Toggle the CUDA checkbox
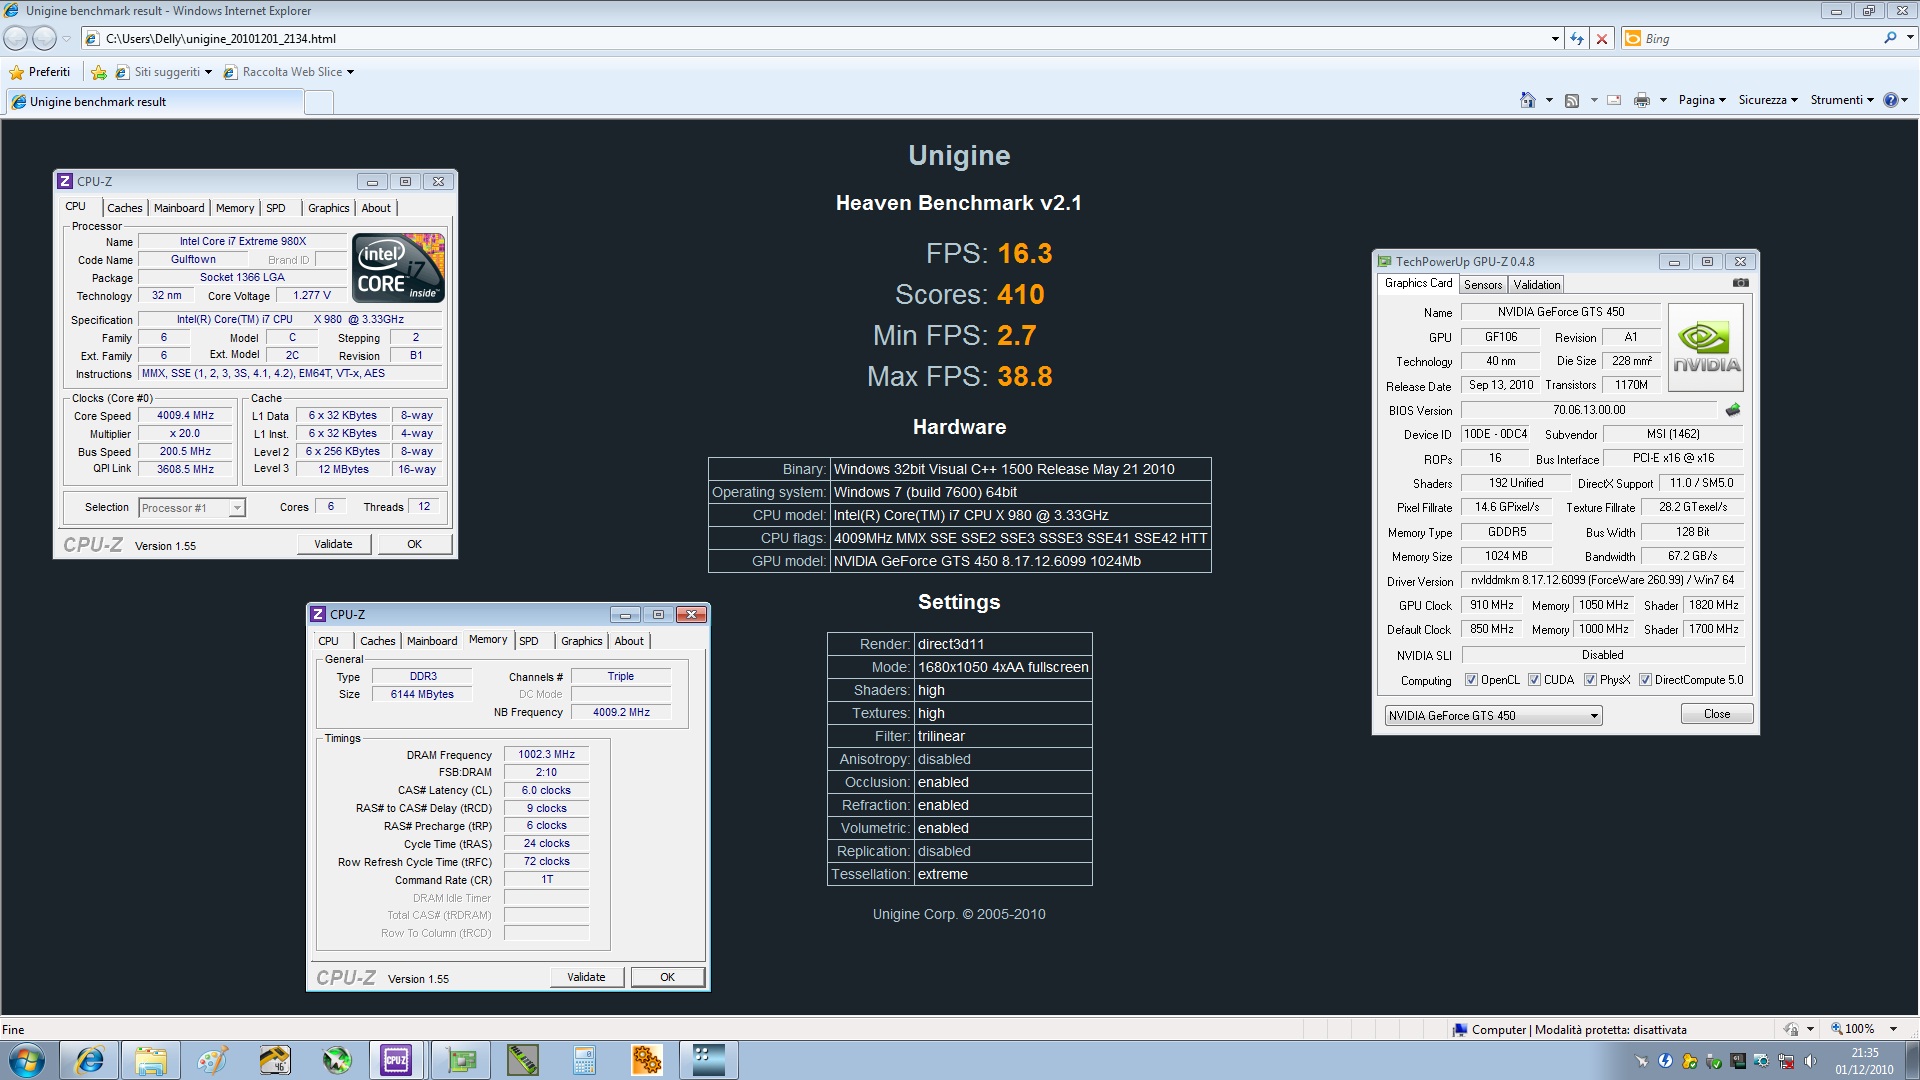The width and height of the screenshot is (1920, 1080). 1534,680
